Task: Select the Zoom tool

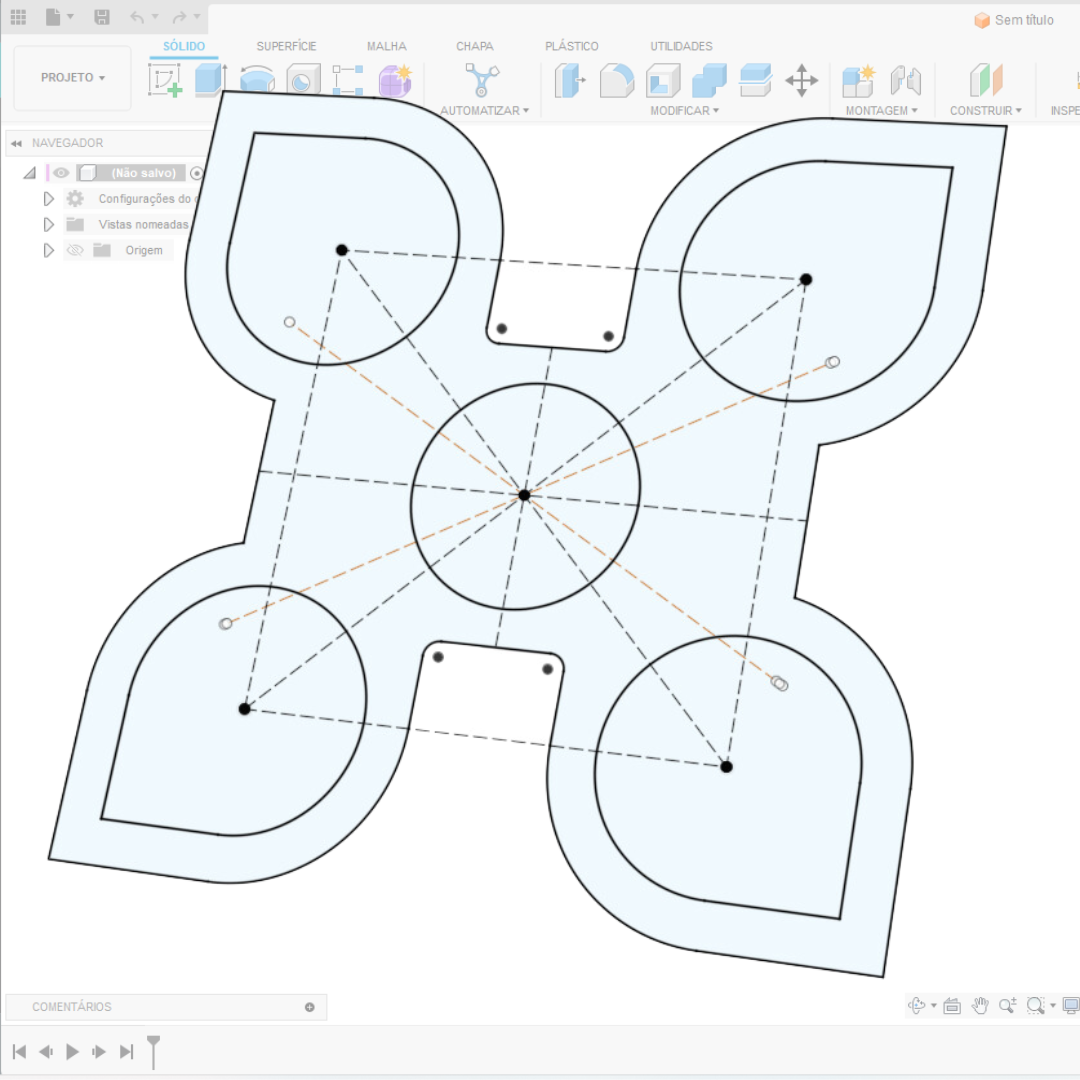Action: [1008, 1006]
